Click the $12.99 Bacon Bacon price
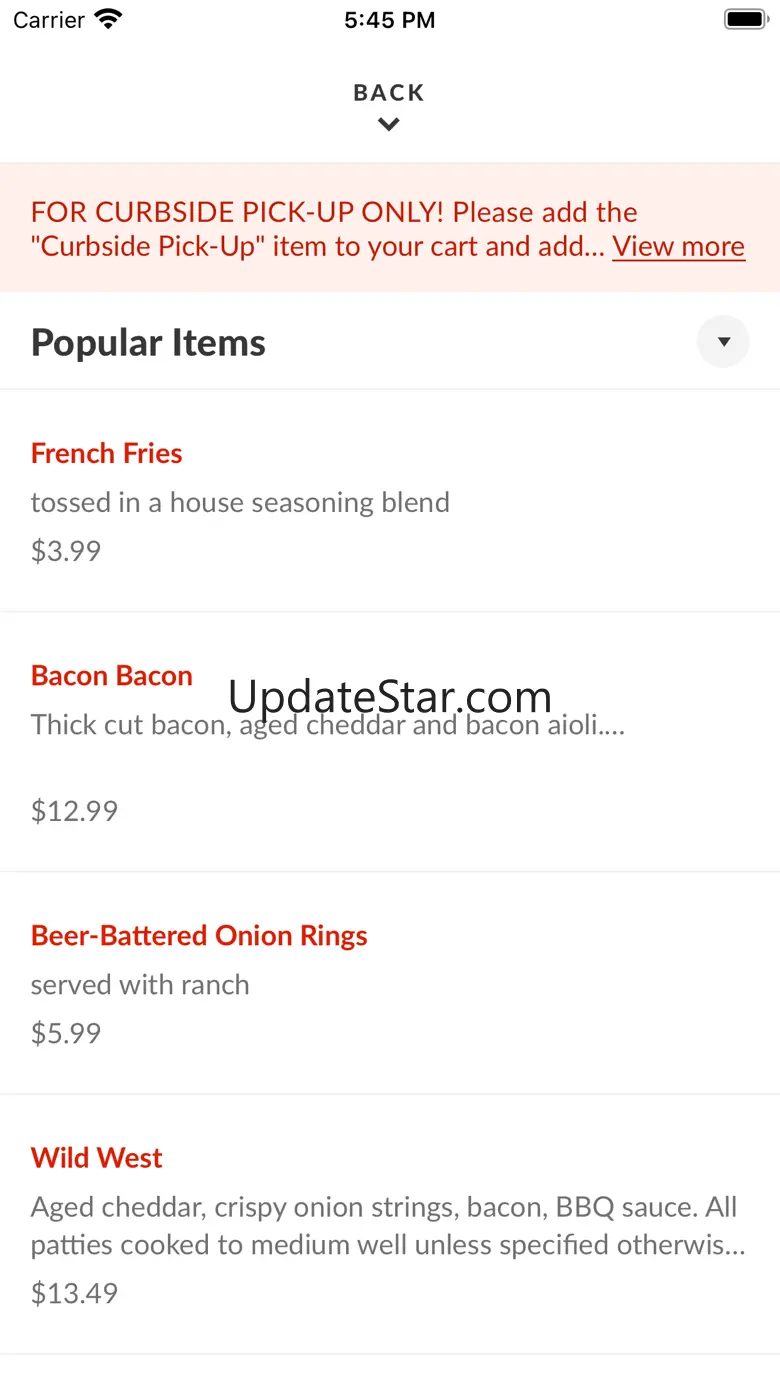 coord(74,810)
